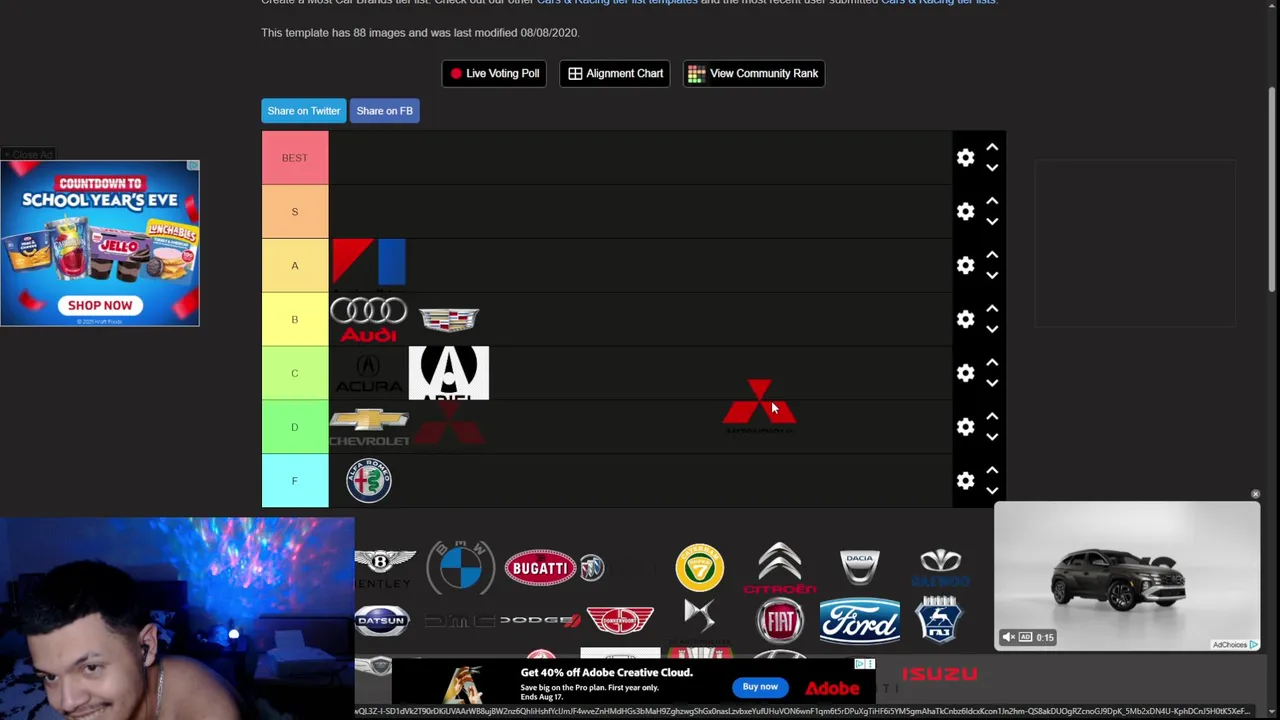
Task: Move the S tier row up
Action: [x=992, y=202]
